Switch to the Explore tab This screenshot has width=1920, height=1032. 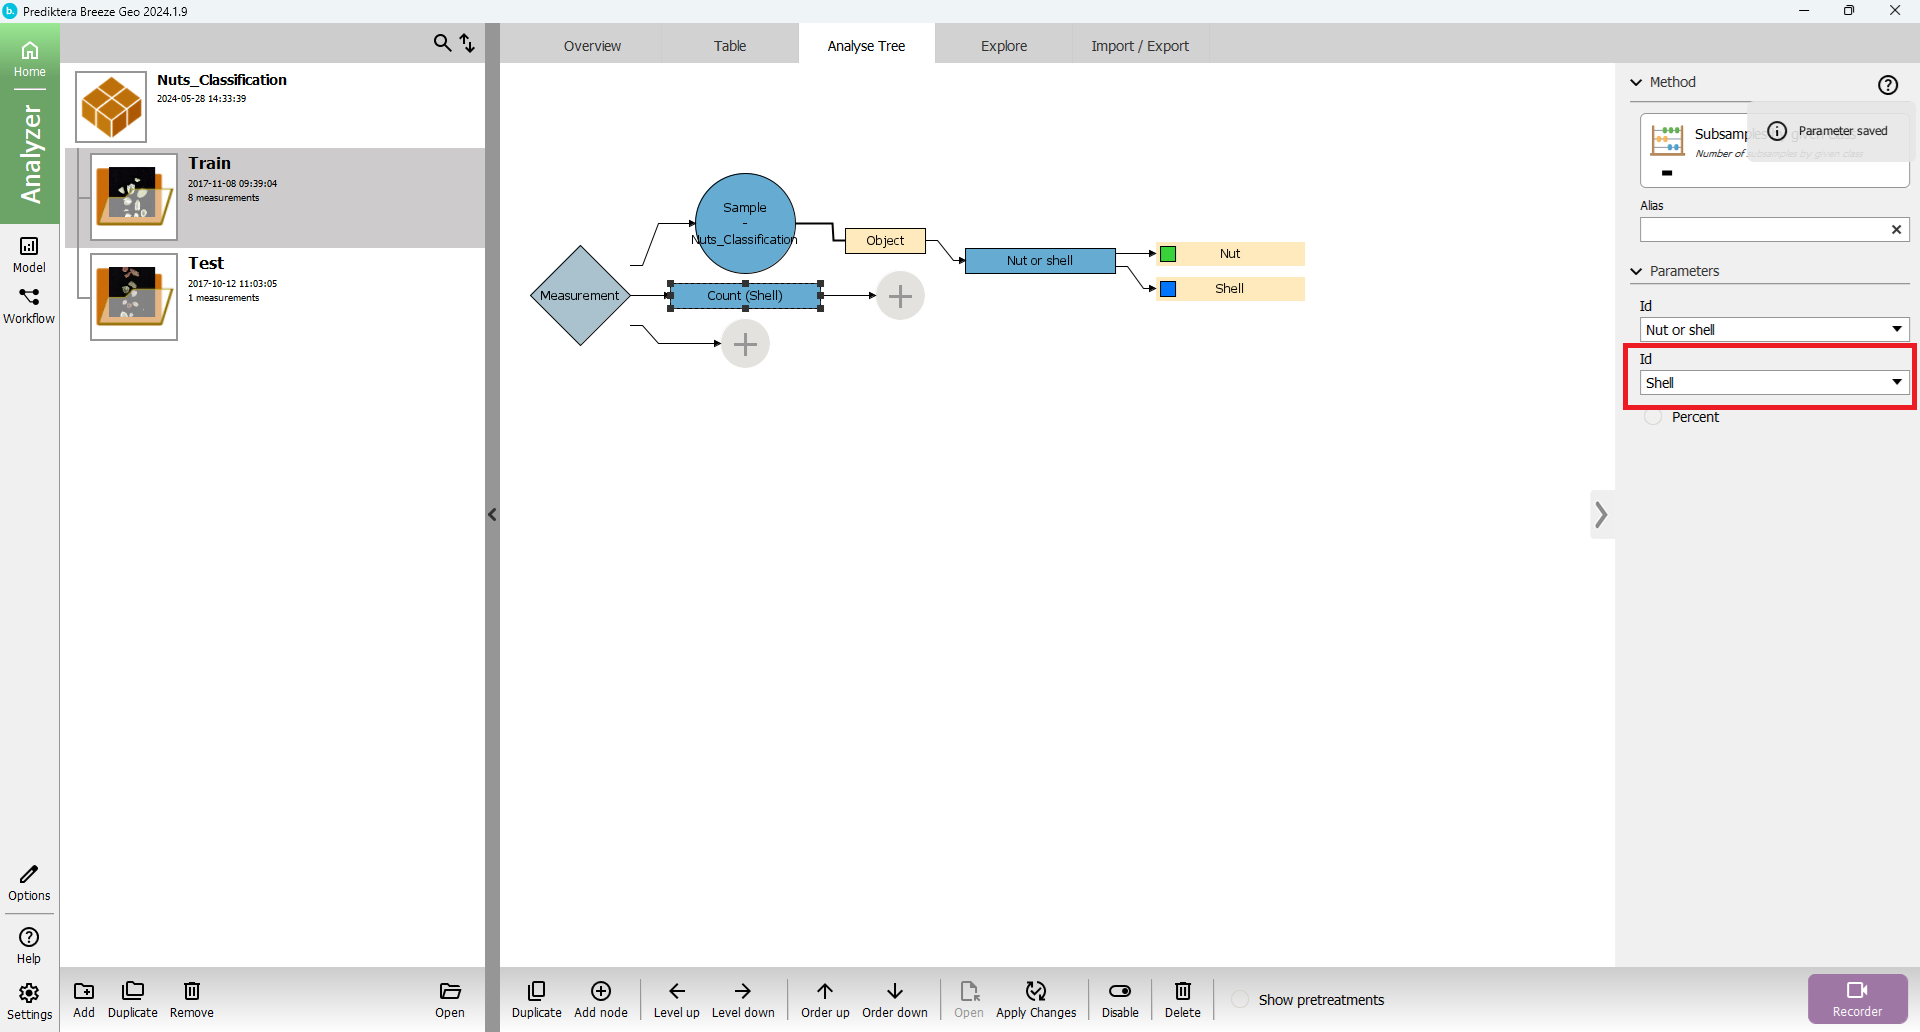[x=1003, y=46]
